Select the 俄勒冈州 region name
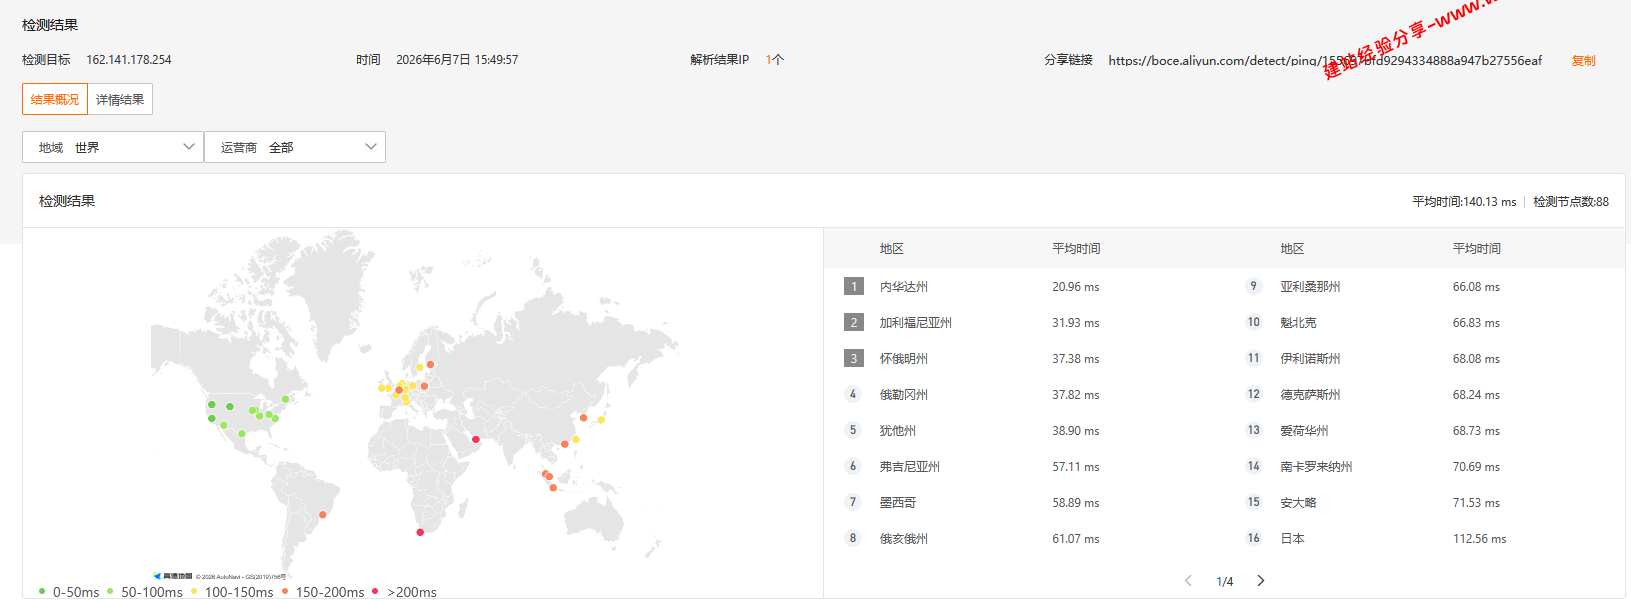1631x601 pixels. (x=904, y=394)
